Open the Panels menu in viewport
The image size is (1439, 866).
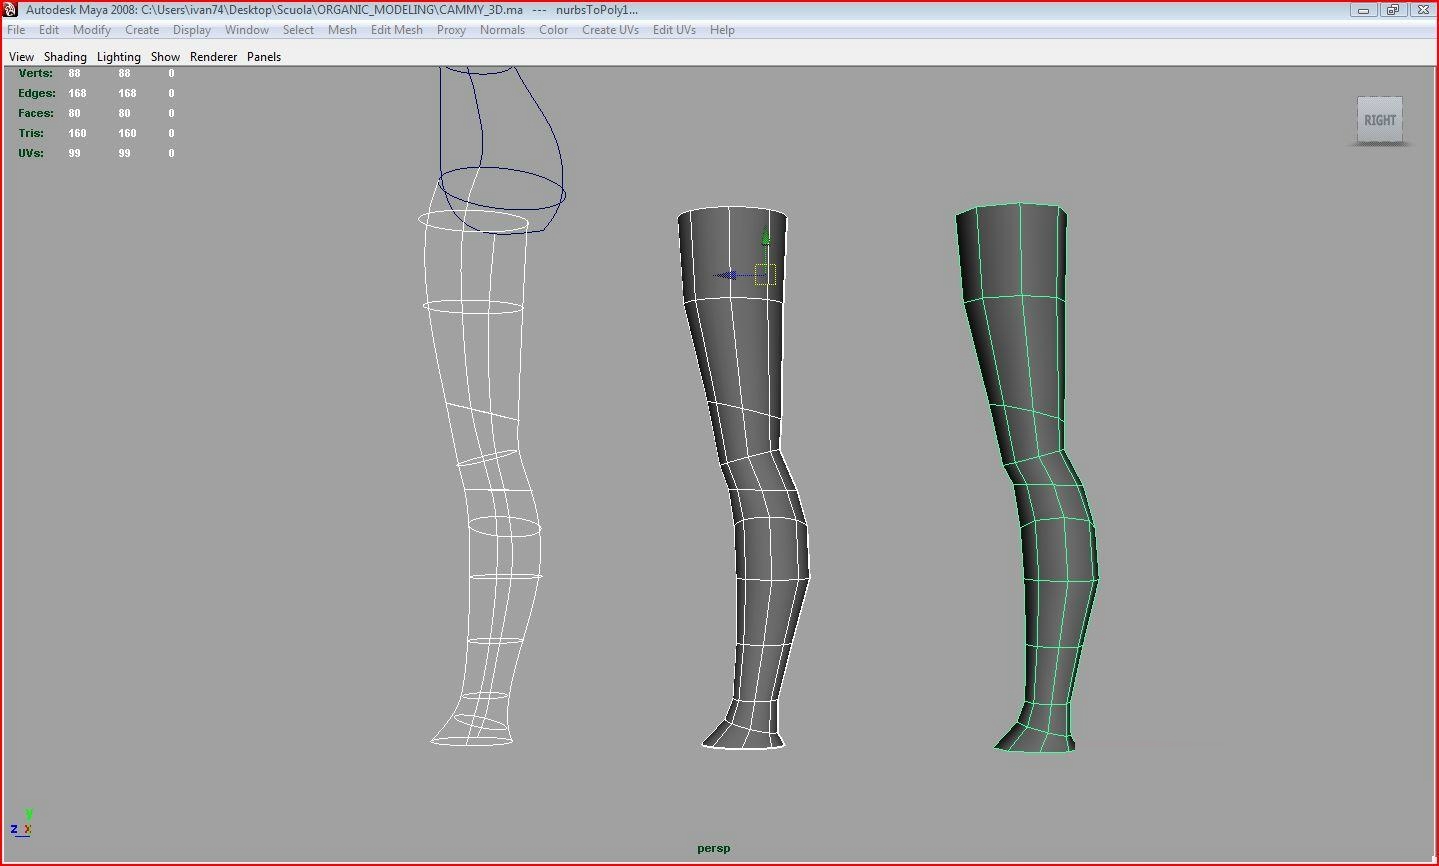[264, 57]
